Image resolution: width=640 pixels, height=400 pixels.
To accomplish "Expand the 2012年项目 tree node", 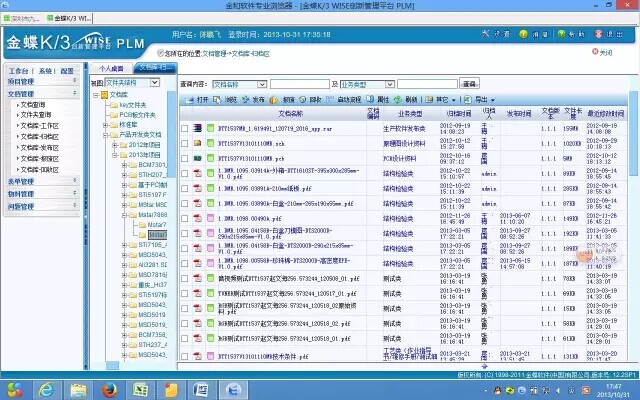I will [115, 145].
